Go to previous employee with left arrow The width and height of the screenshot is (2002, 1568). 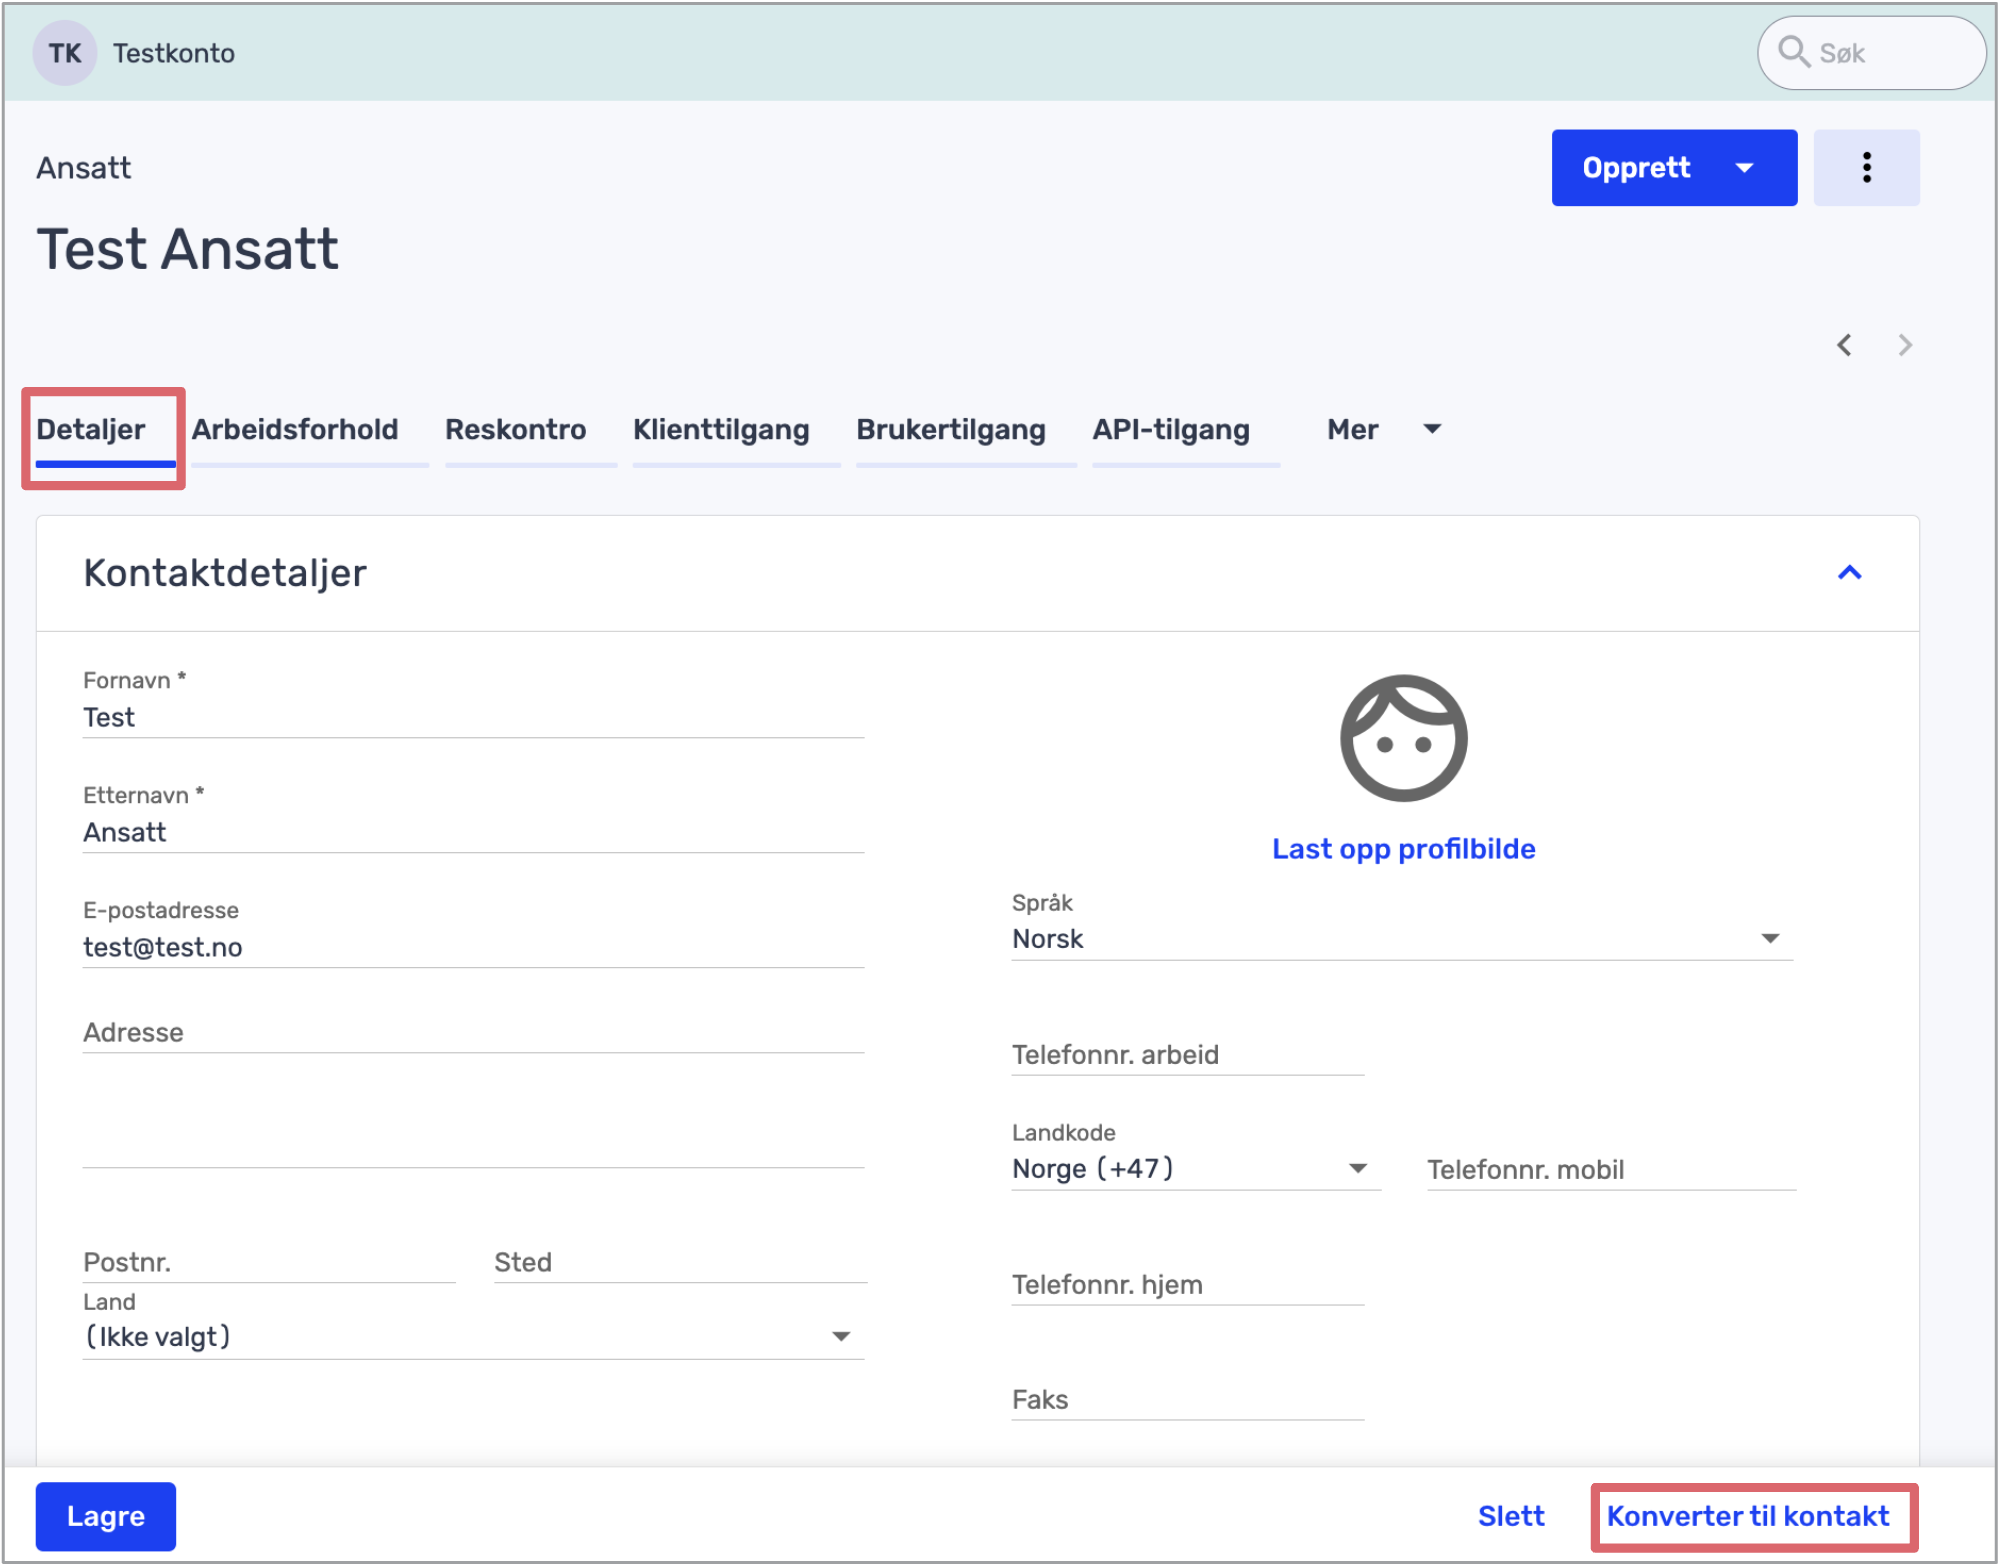(1844, 345)
